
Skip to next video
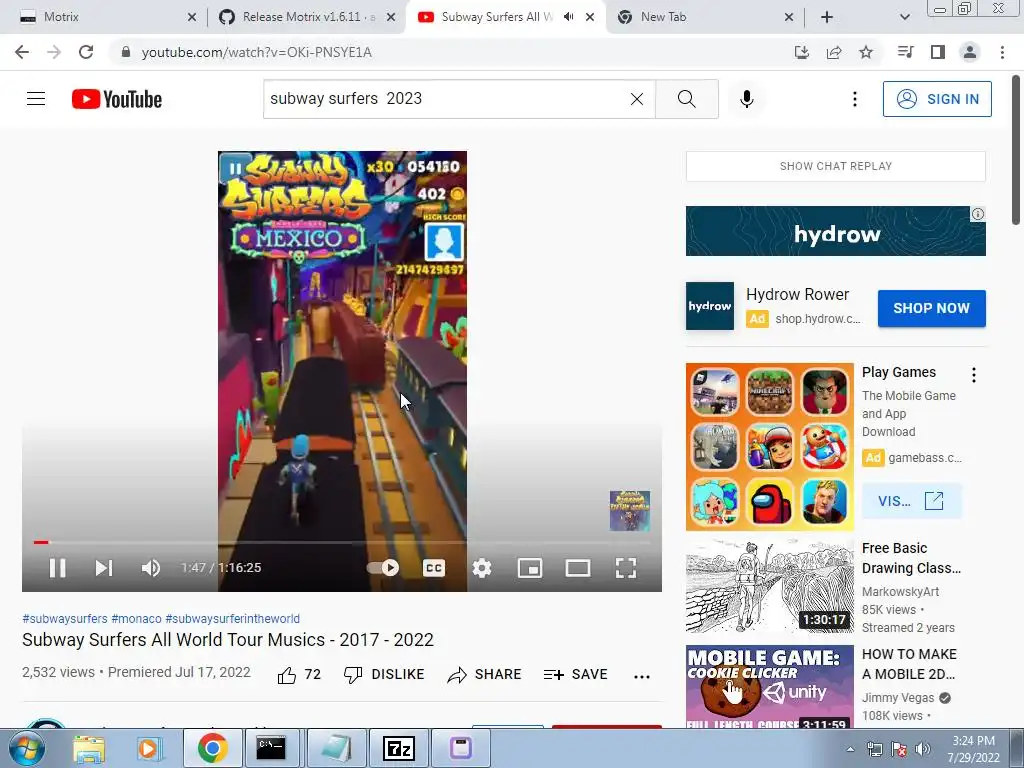click(x=104, y=568)
